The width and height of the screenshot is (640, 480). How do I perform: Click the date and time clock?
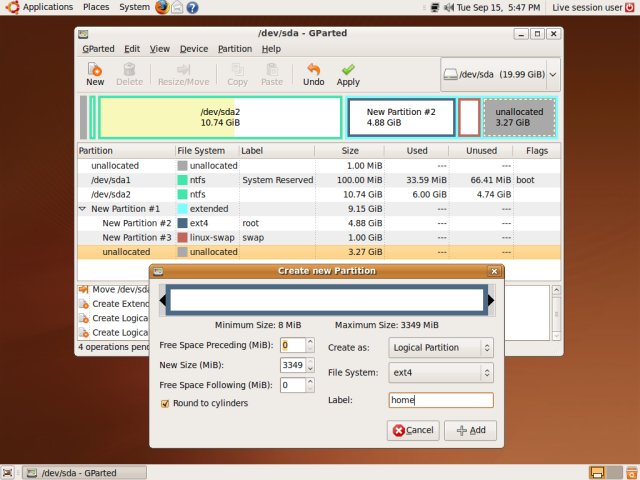coord(498,7)
